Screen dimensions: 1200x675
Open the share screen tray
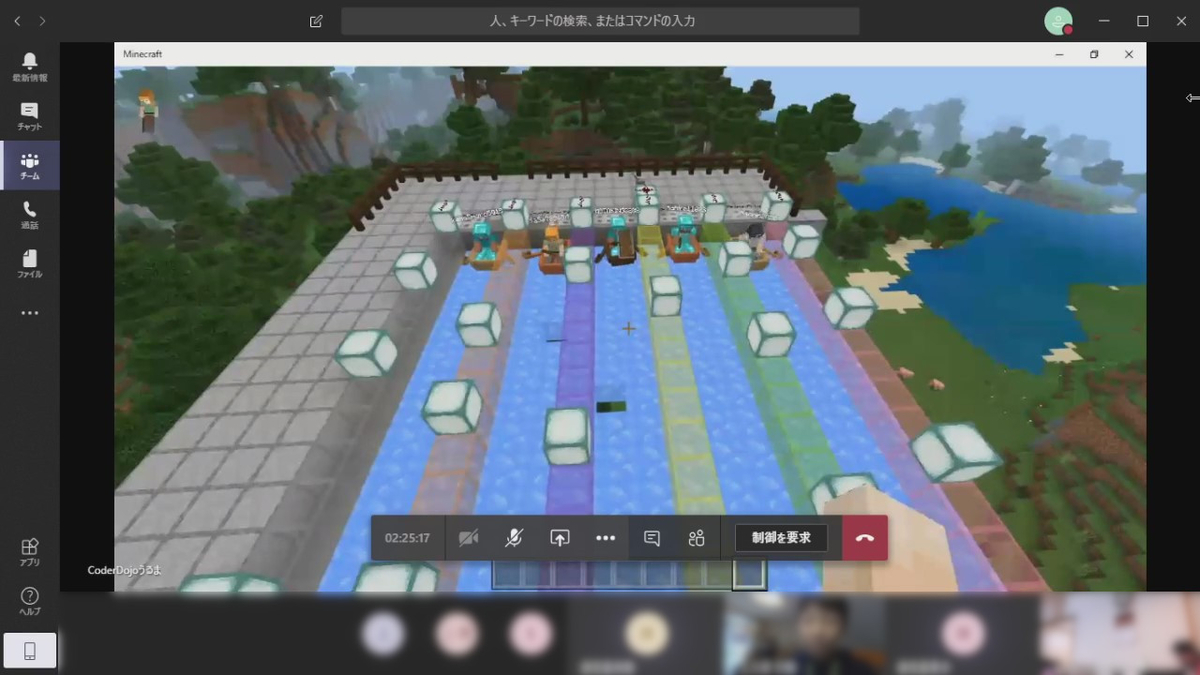point(559,538)
